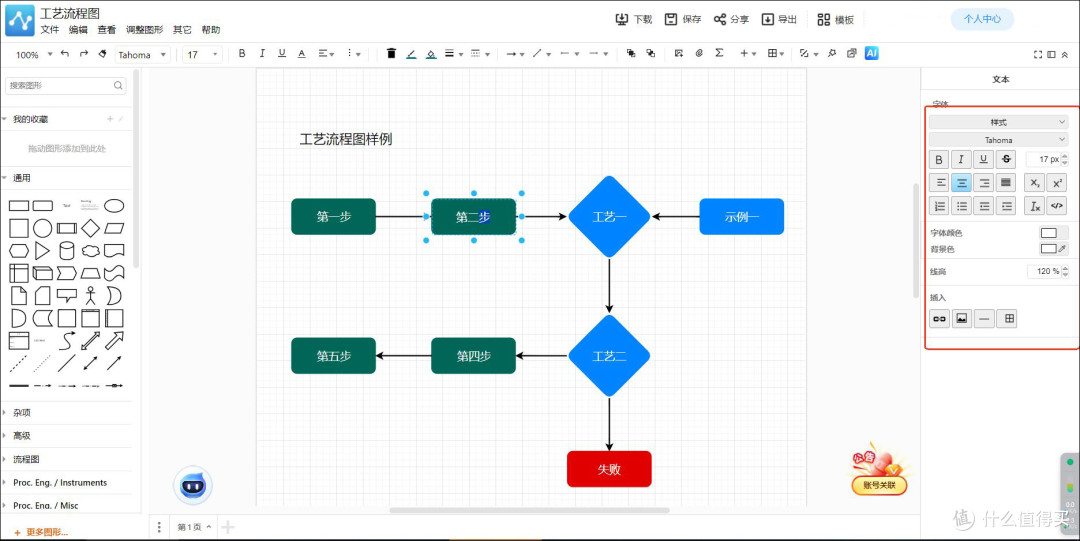Toggle bold in the right text panel

(939, 159)
